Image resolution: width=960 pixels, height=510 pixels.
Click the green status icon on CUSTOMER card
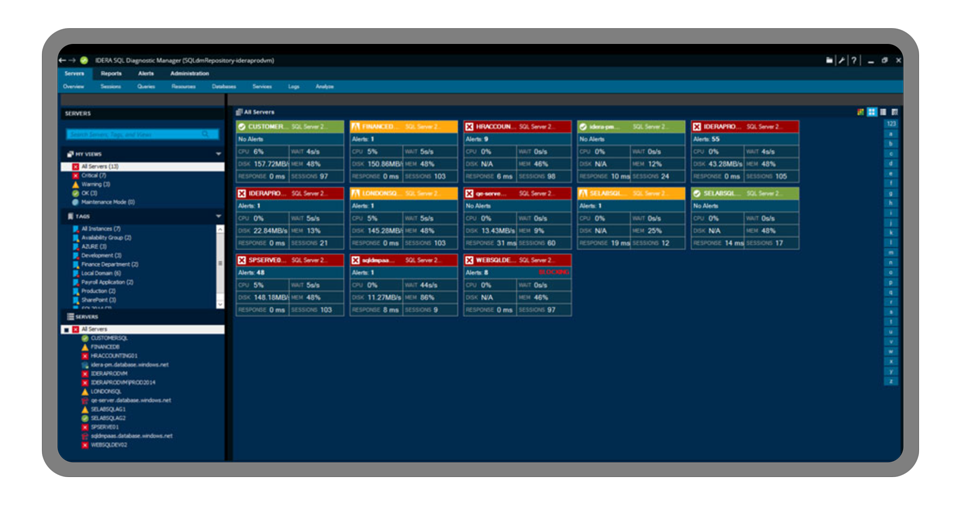pos(242,127)
